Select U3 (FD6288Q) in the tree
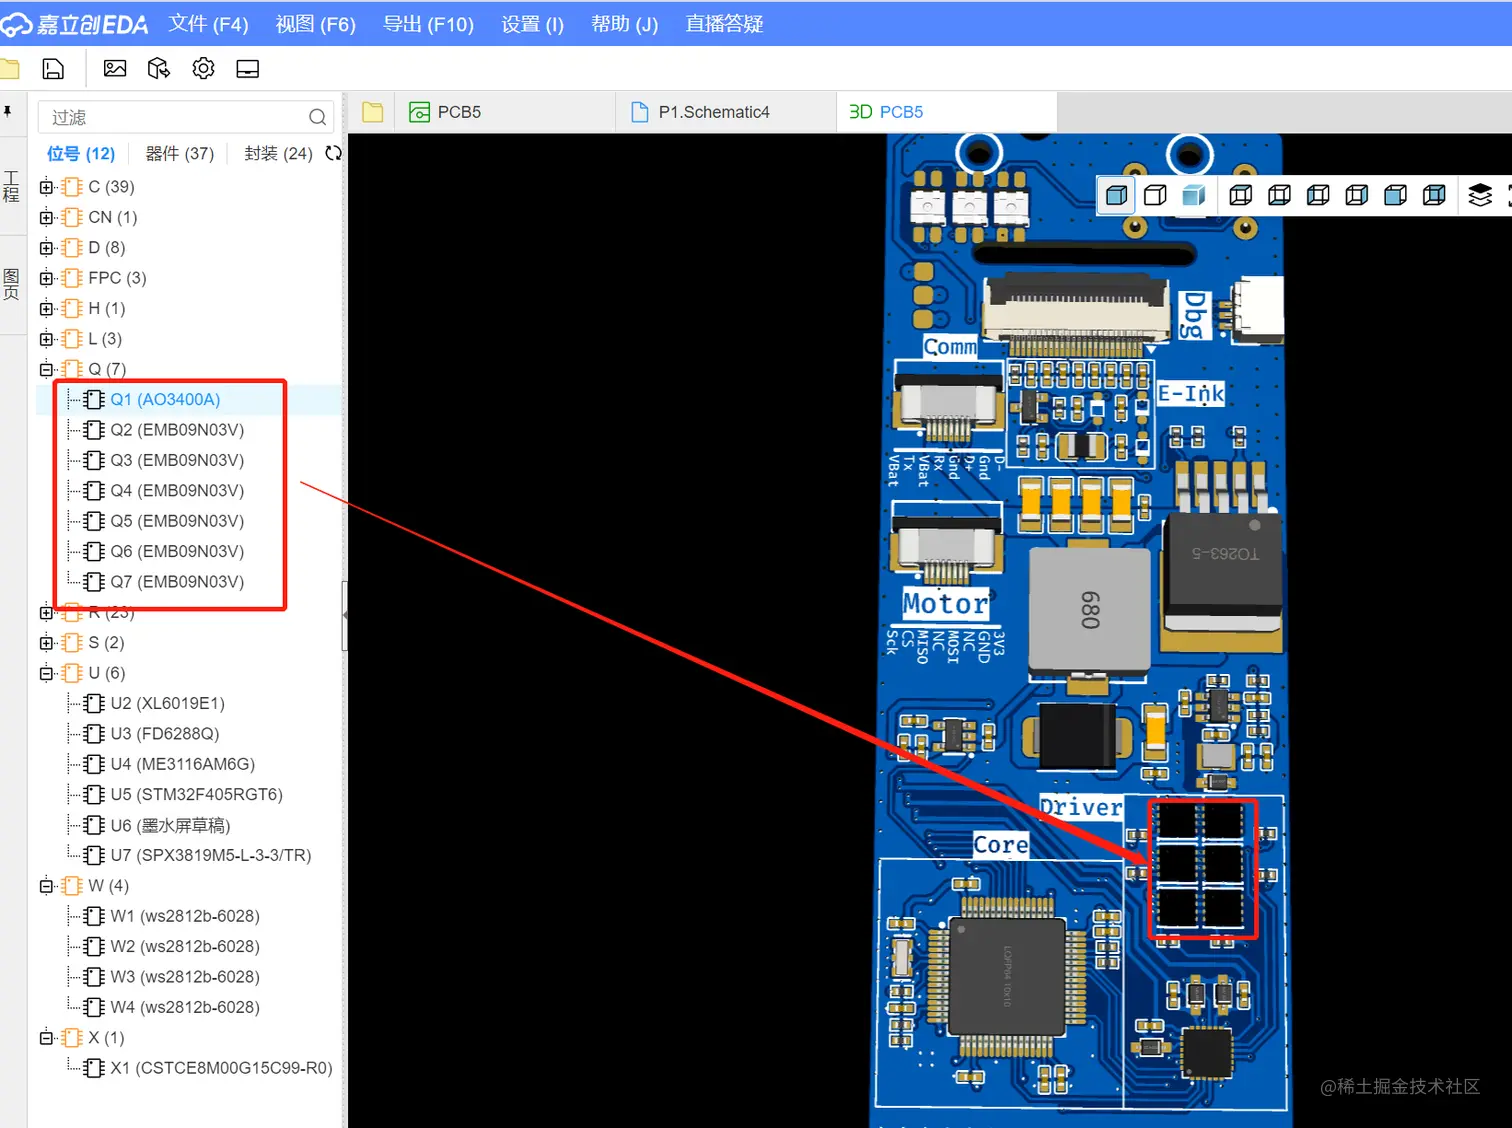Screen dimensions: 1512x1128 point(165,734)
